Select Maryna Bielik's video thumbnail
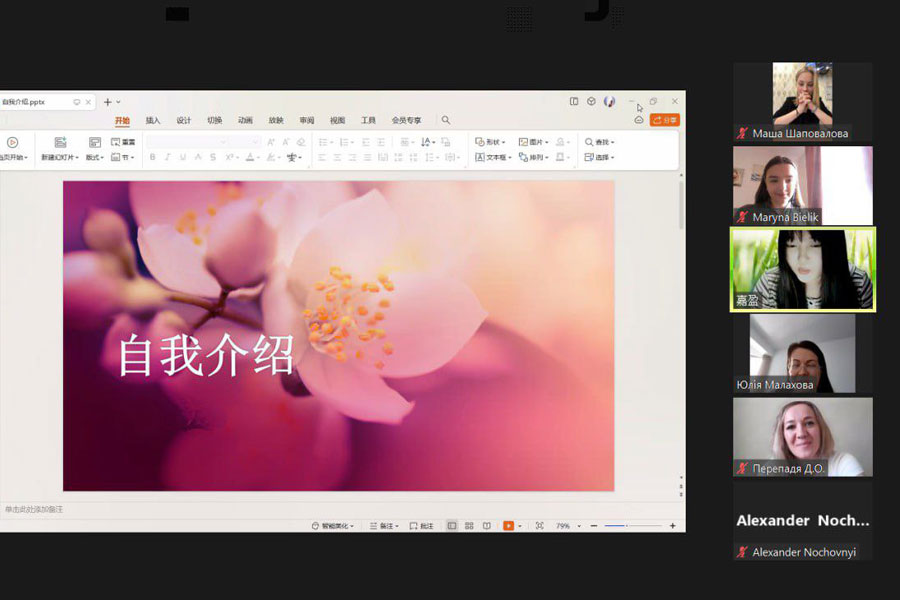 802,185
